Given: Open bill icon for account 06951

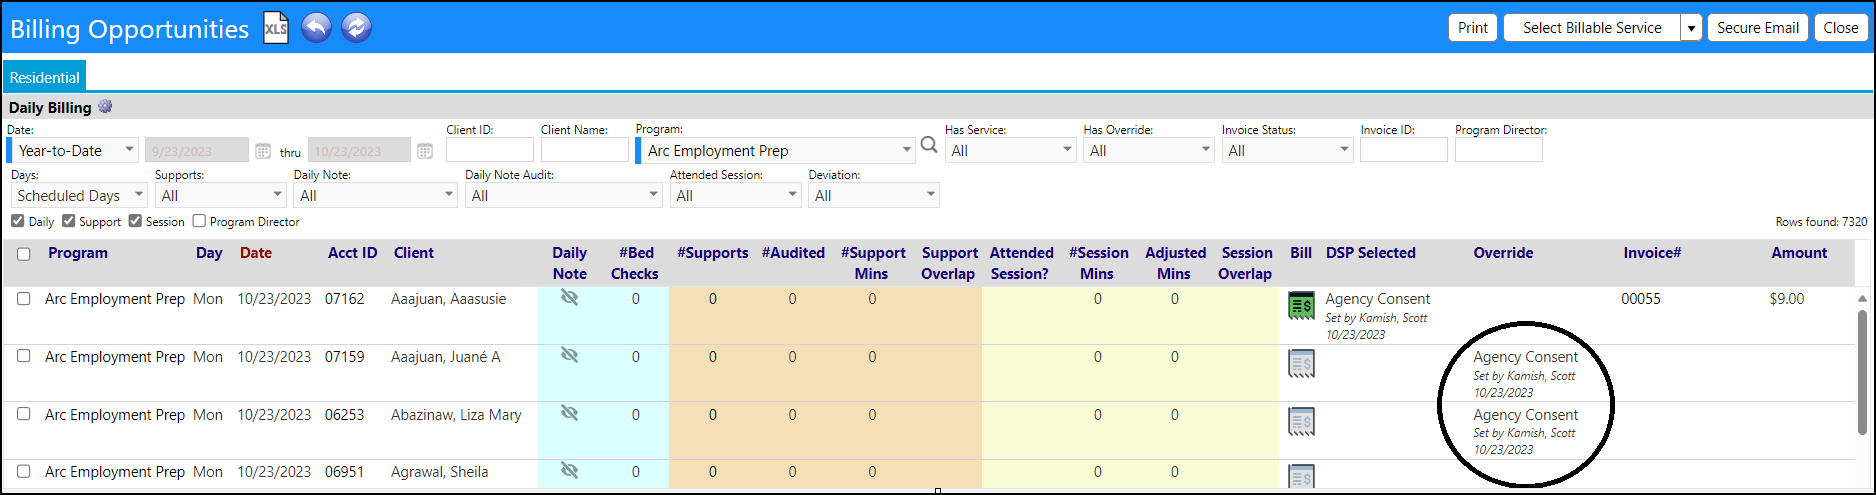Looking at the screenshot, I should point(1301,476).
